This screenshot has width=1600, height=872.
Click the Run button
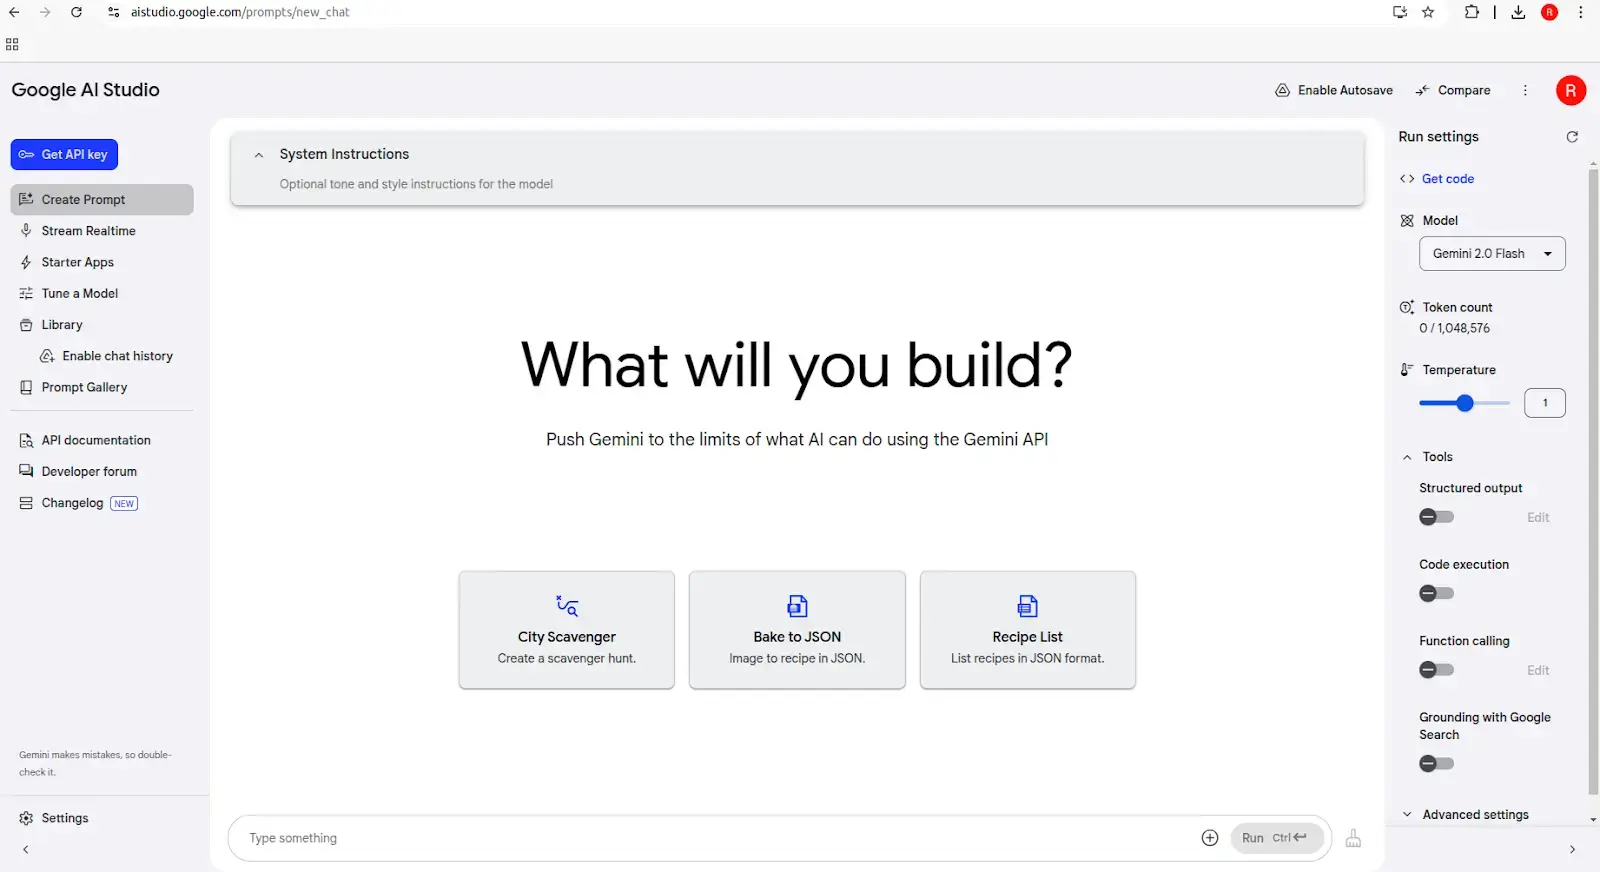[1278, 838]
